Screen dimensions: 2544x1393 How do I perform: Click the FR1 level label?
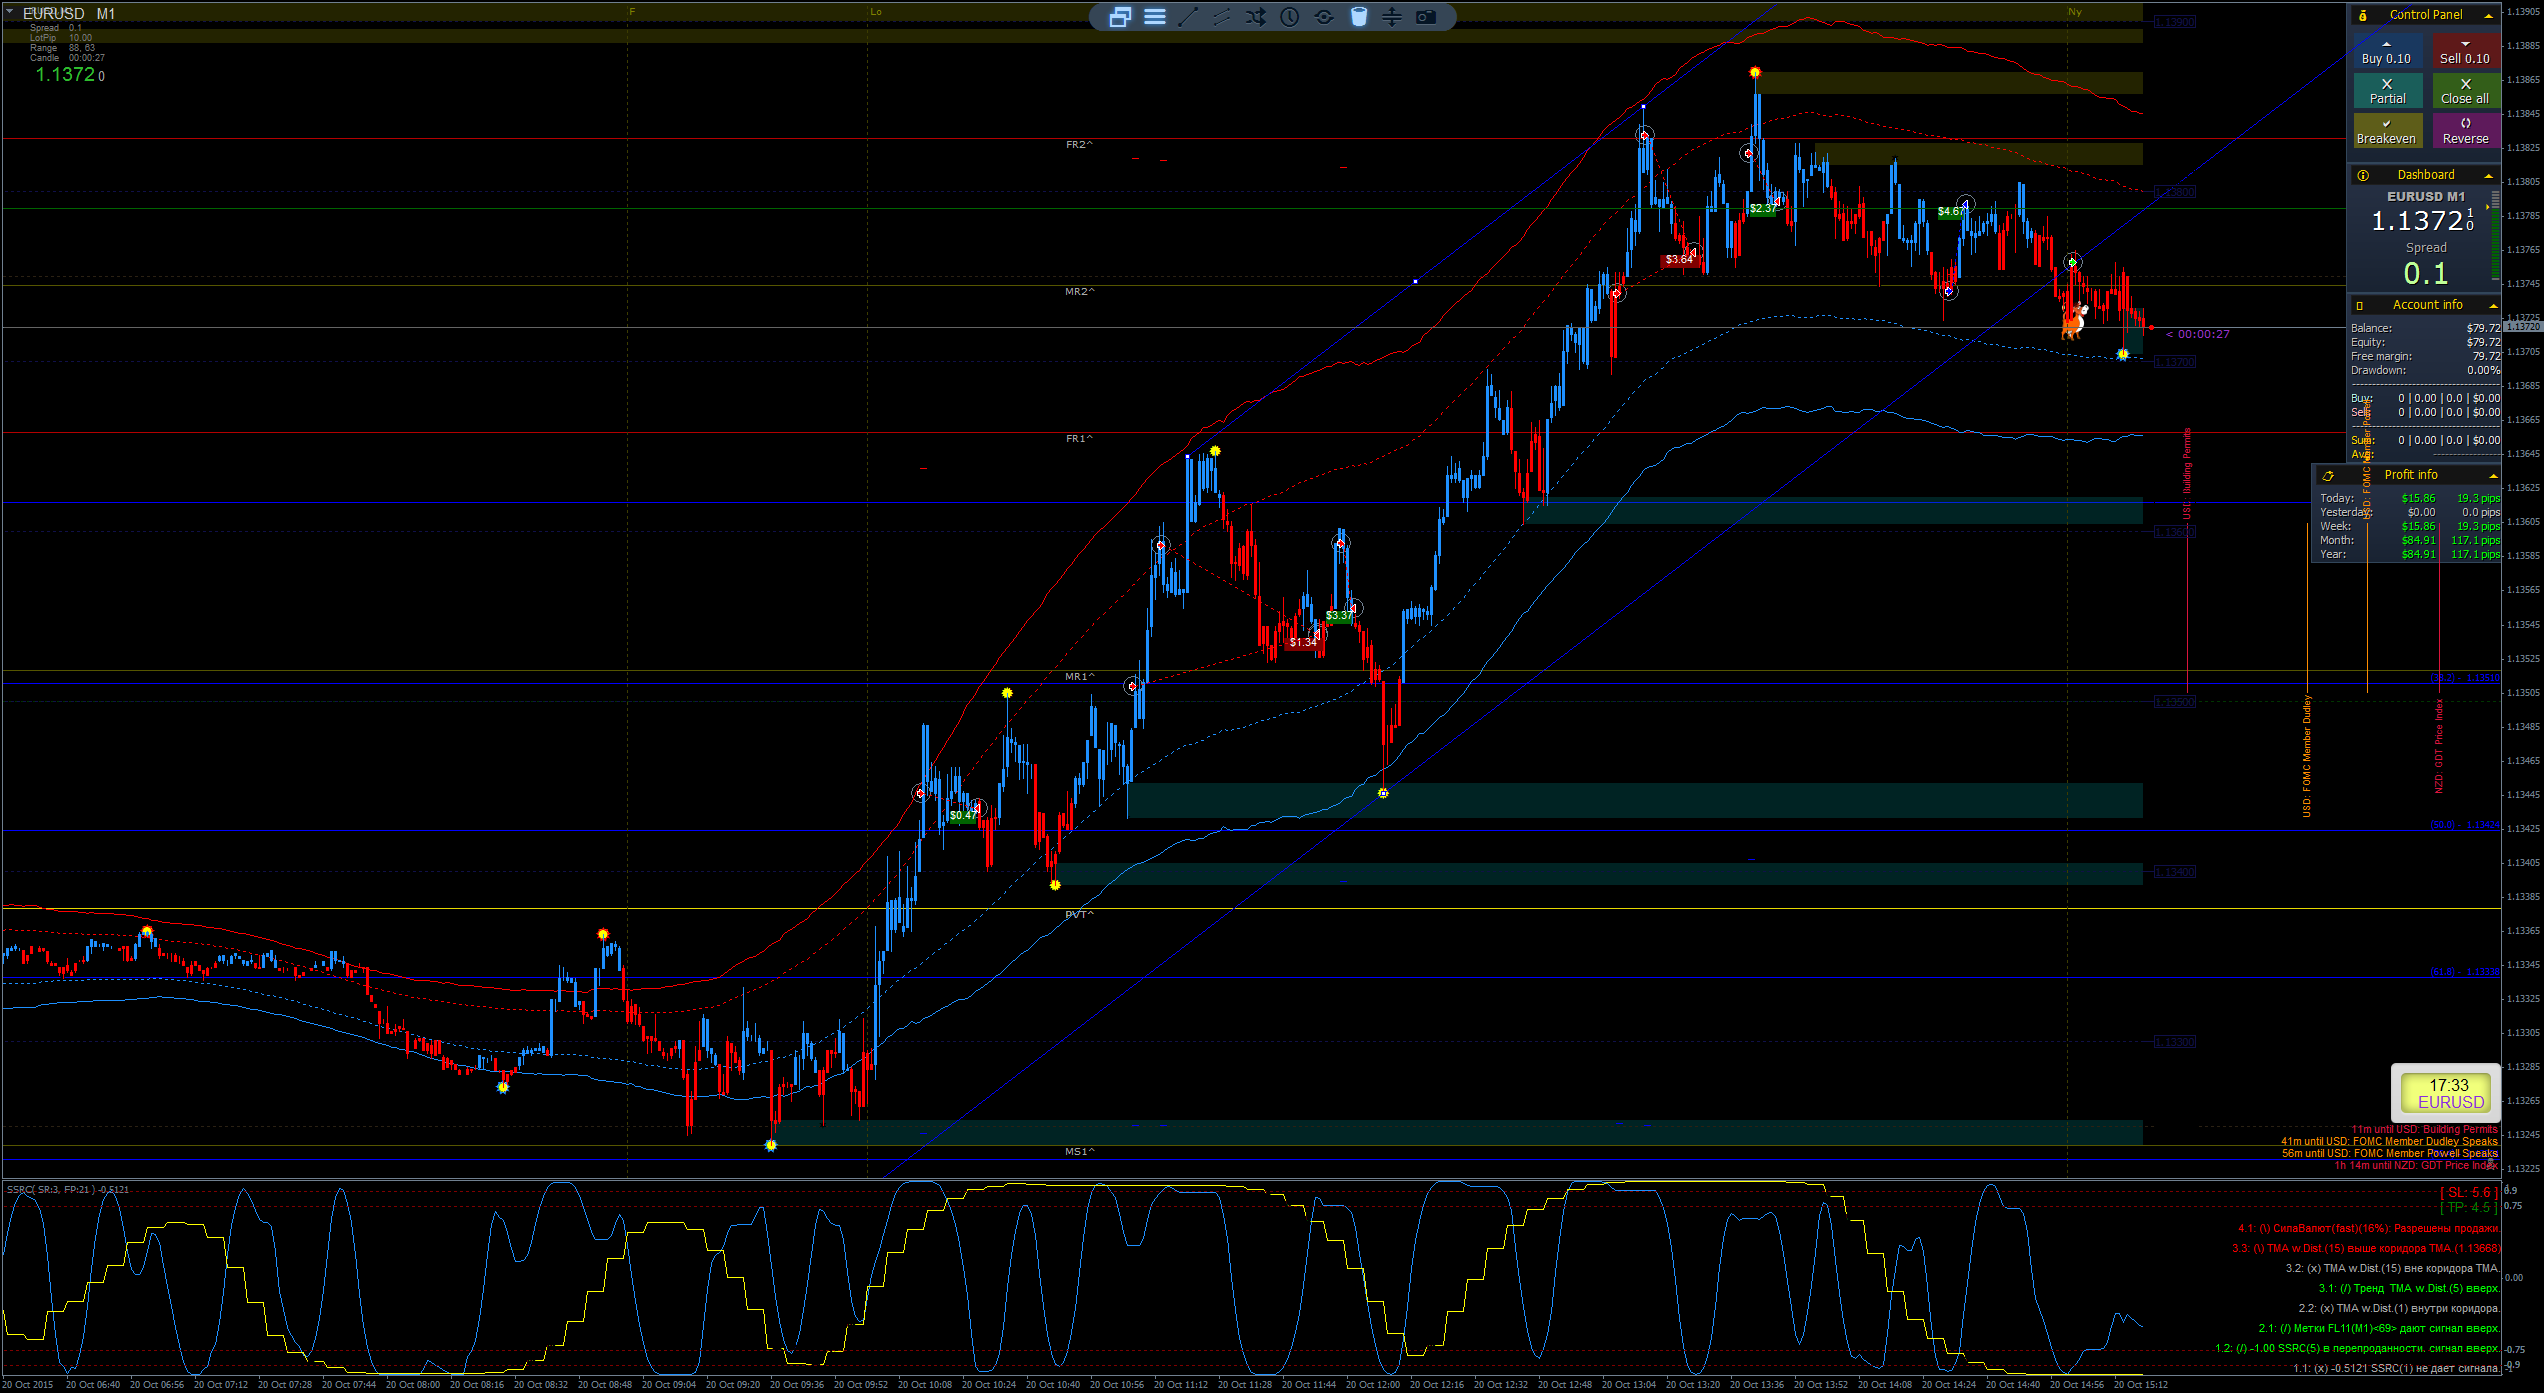[x=1079, y=439]
